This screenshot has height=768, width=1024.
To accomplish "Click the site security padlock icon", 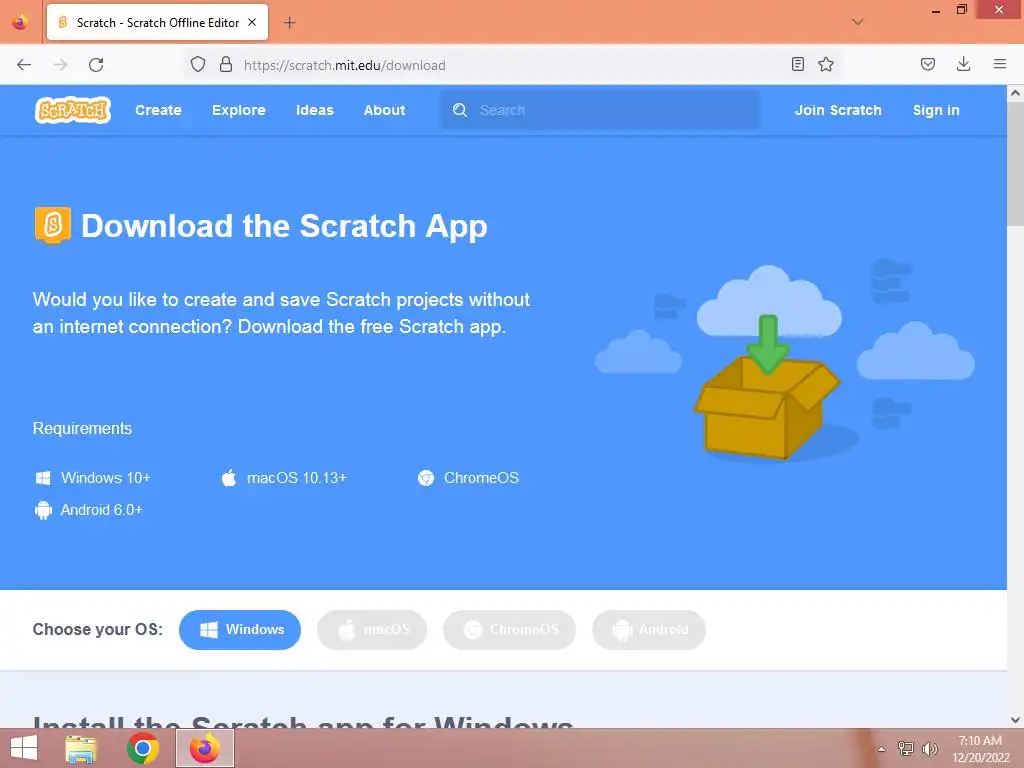I will [226, 64].
